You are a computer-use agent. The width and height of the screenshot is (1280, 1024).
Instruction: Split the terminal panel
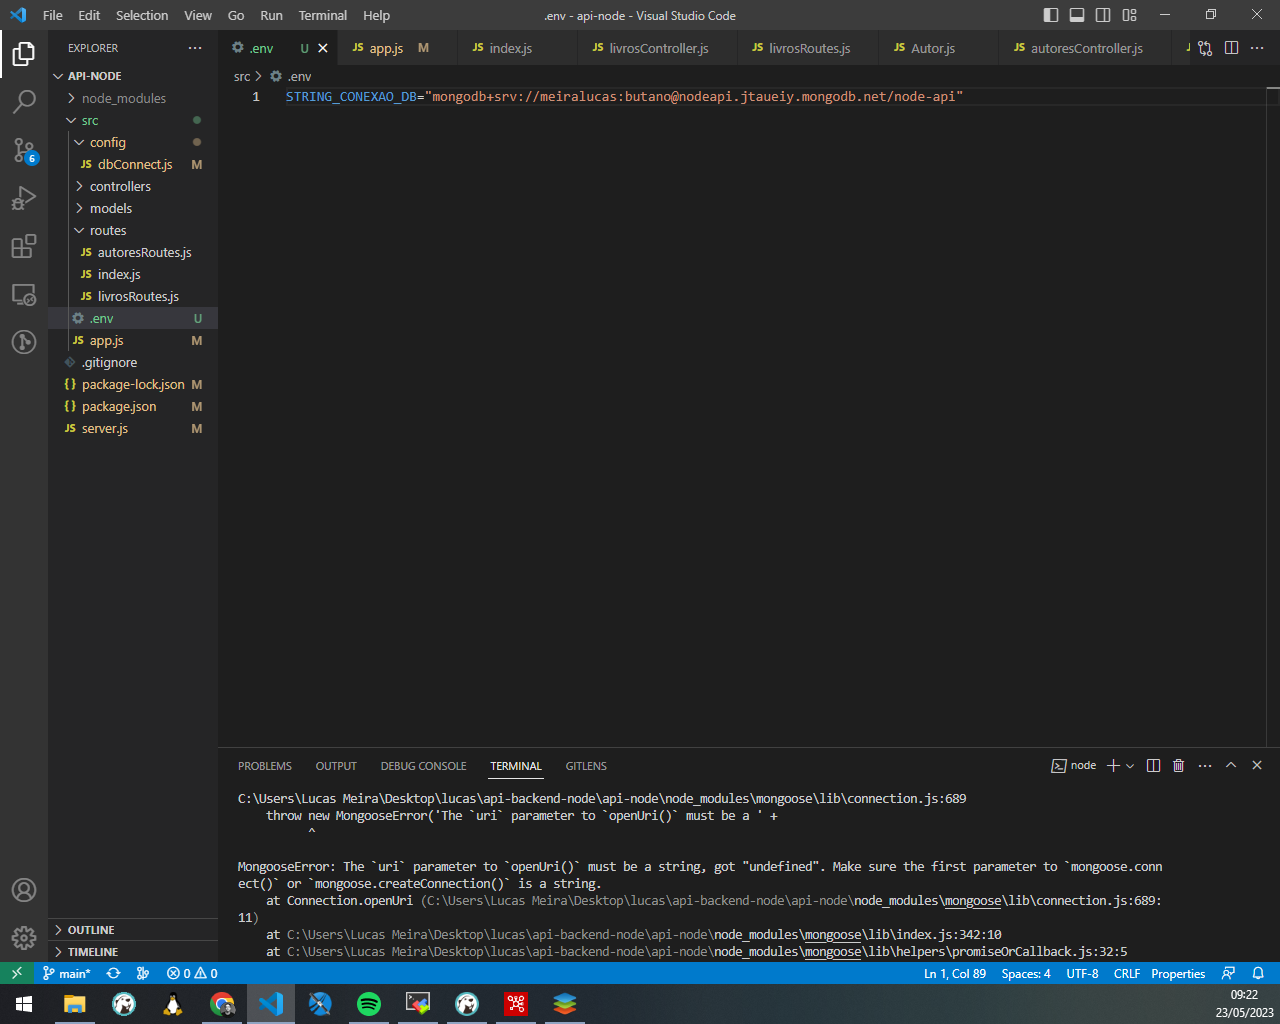coord(1153,765)
